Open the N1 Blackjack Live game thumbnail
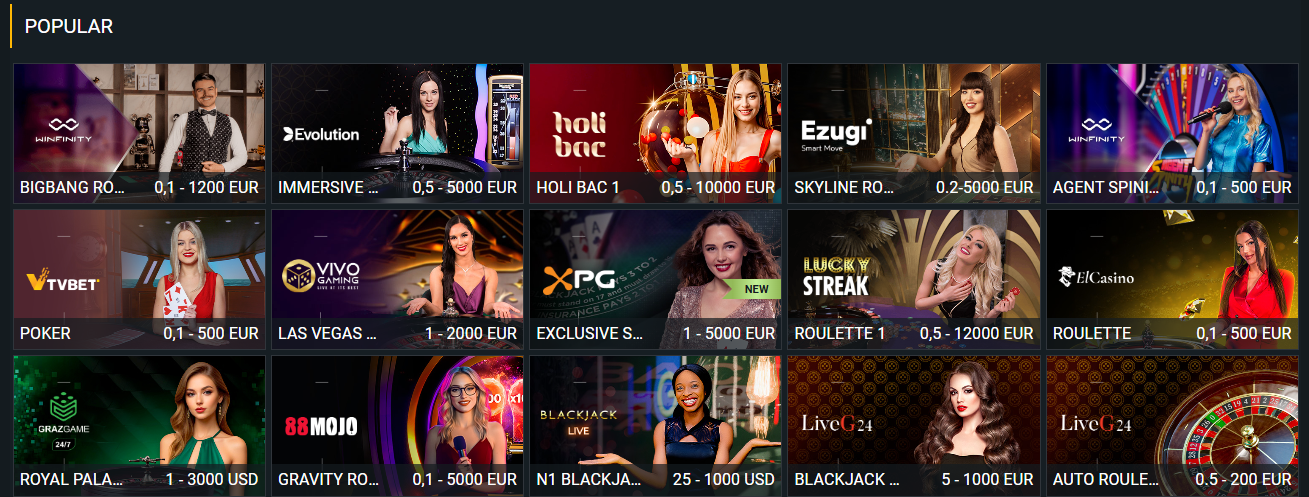 point(655,425)
